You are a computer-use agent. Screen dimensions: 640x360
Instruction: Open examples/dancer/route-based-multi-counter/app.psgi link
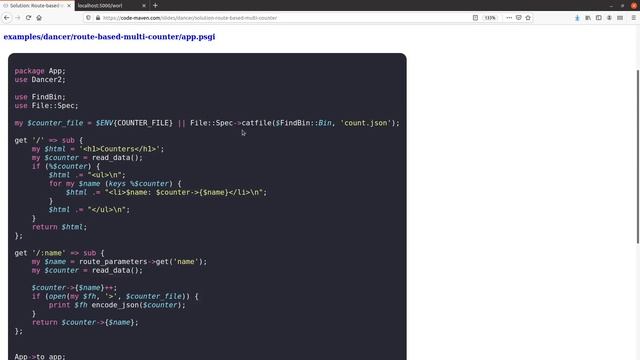(109, 37)
